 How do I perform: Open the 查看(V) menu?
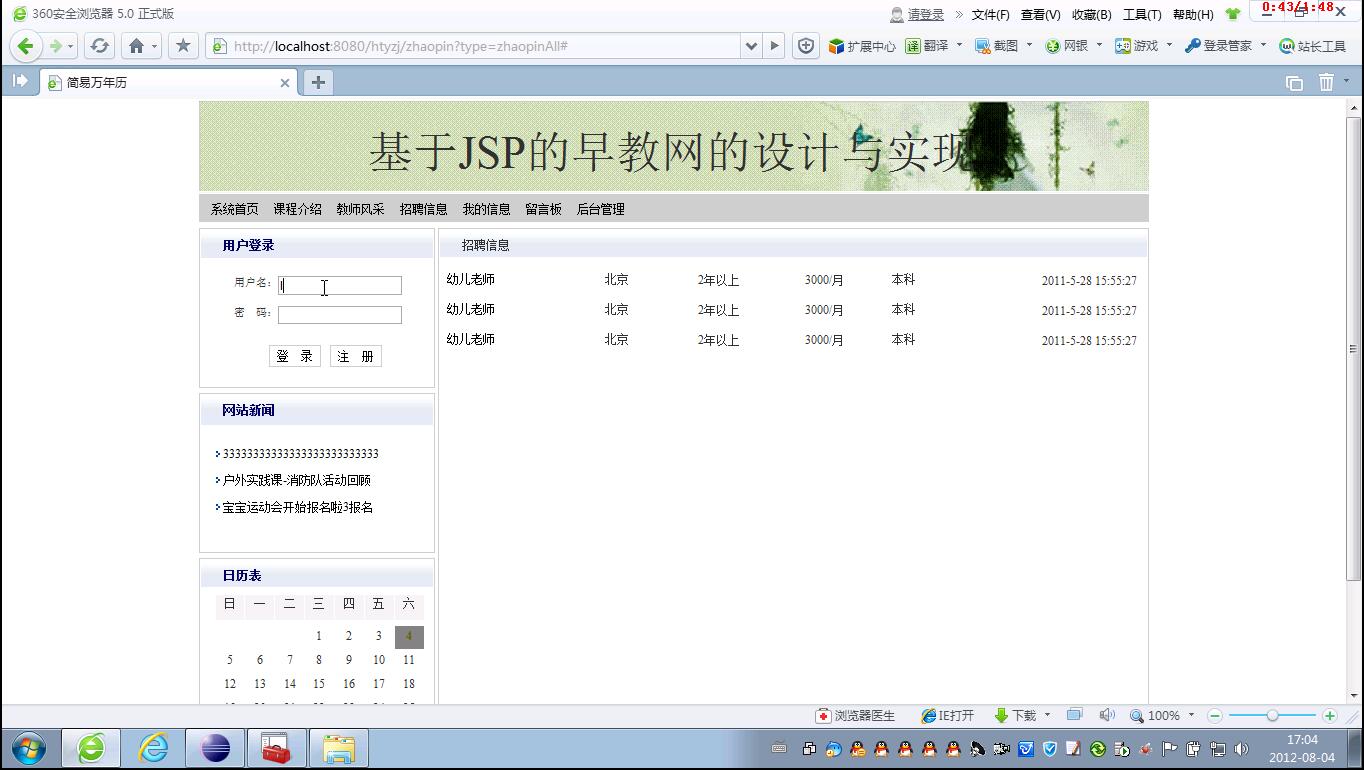1040,14
